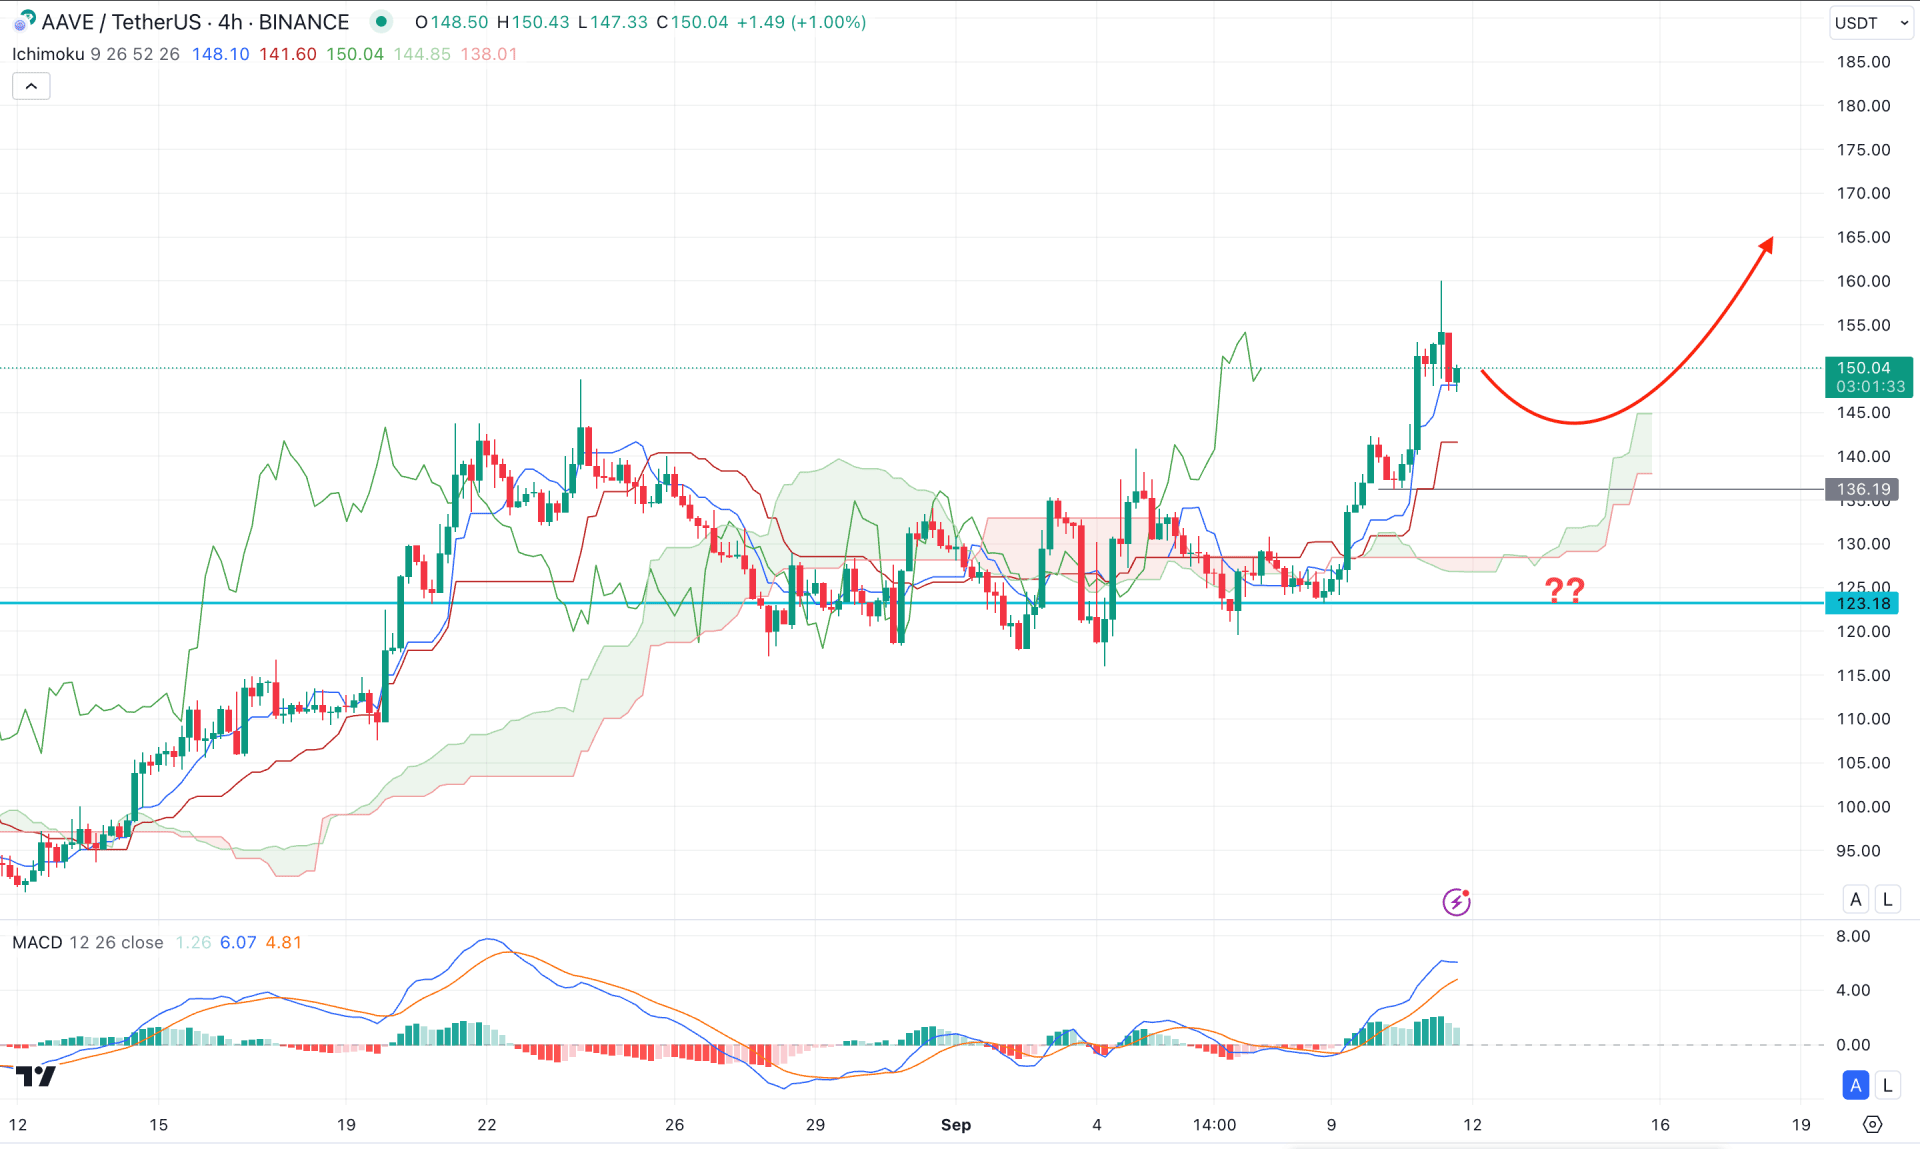This screenshot has width=1920, height=1149.
Task: Click the 8.00 MACD axis label
Action: pos(1853,937)
